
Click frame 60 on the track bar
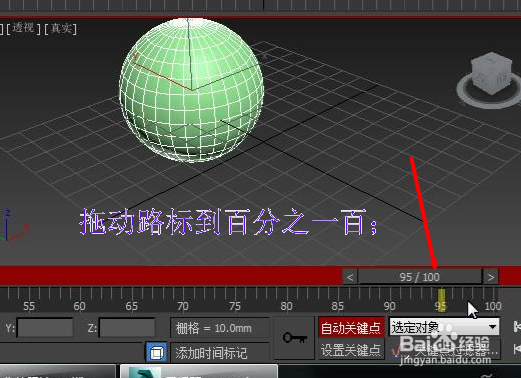80,306
